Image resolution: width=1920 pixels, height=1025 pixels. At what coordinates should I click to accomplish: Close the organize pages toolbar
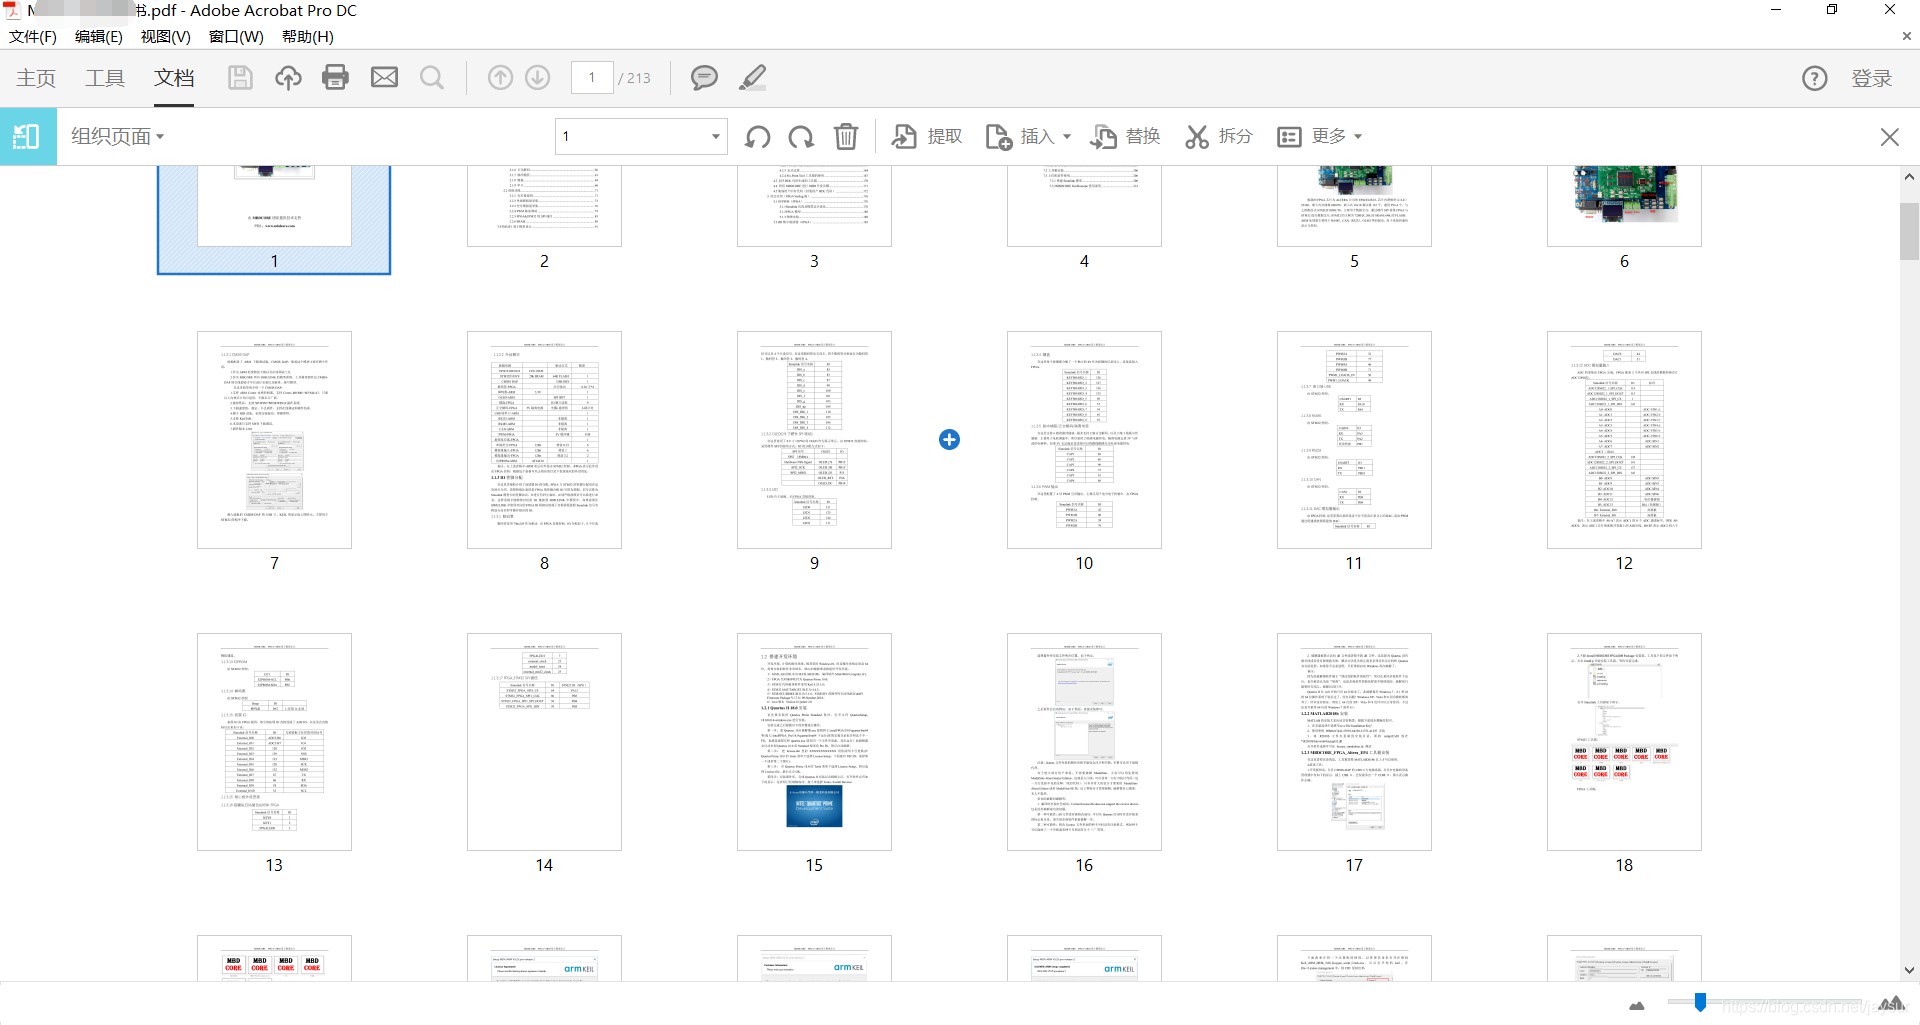click(x=1889, y=137)
